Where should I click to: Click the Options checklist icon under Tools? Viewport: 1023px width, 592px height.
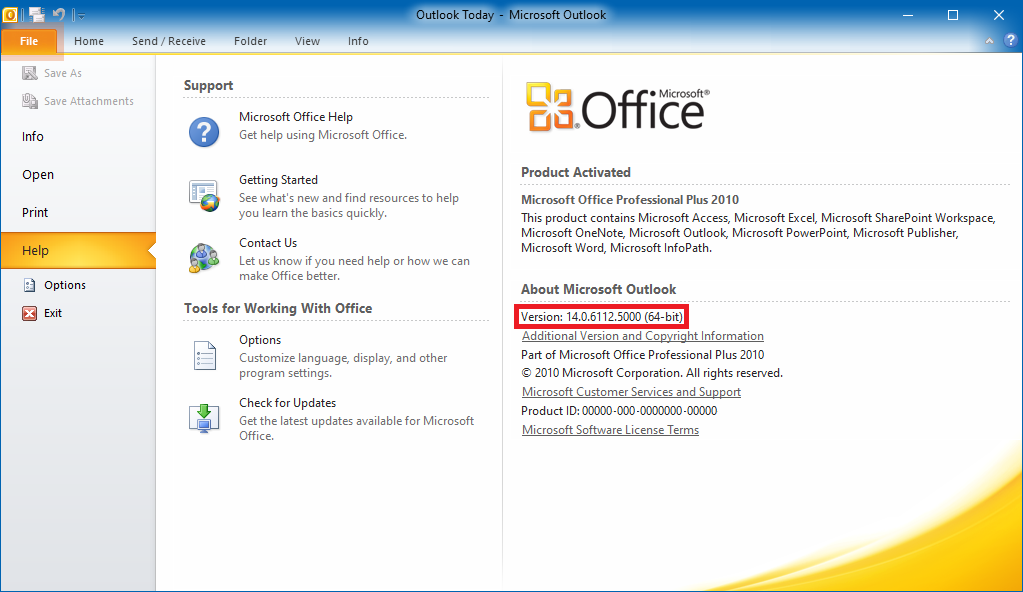[204, 355]
